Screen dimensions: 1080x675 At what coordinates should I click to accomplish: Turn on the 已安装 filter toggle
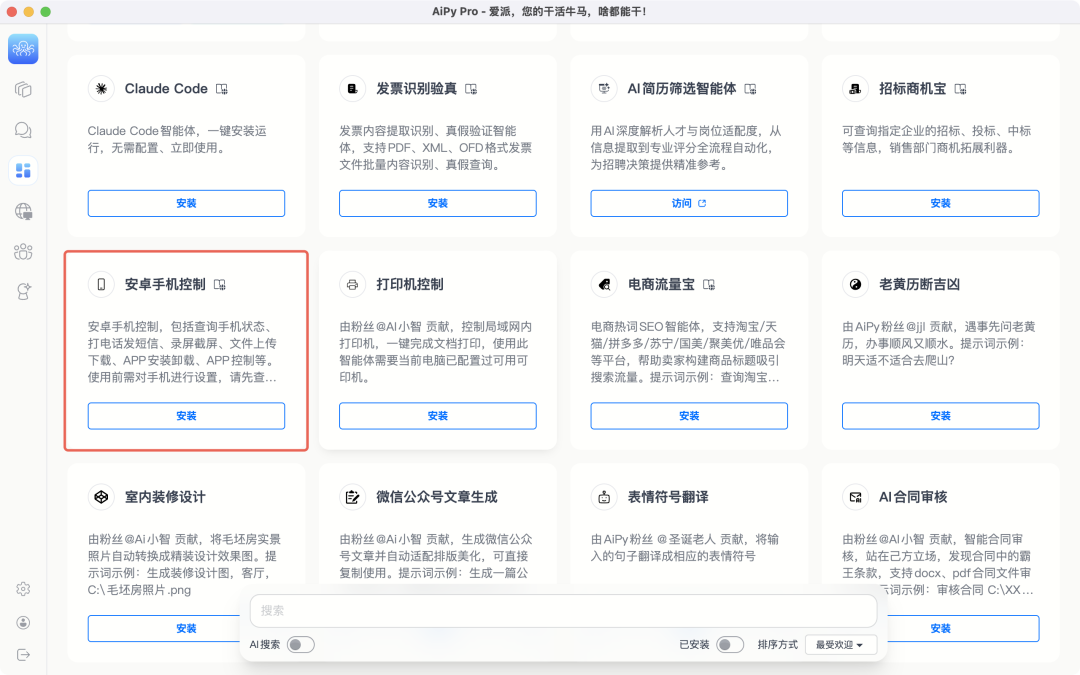pos(729,645)
